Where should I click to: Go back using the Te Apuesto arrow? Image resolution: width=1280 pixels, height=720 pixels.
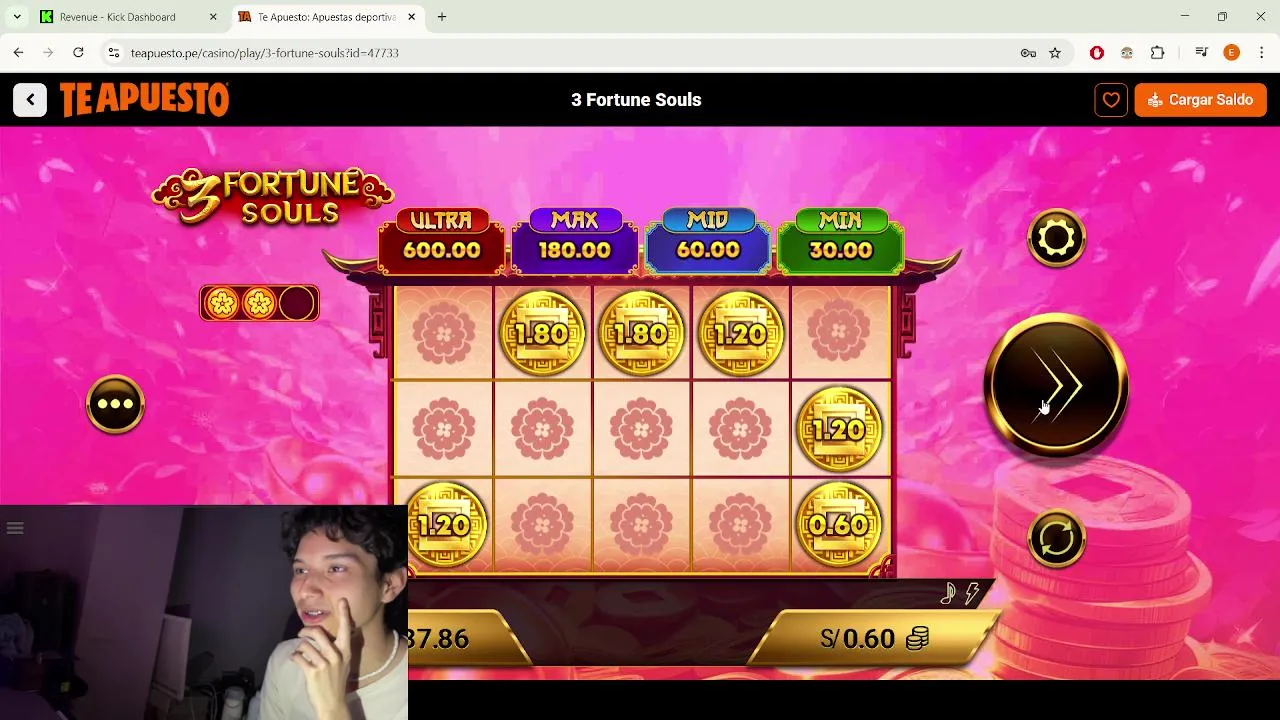click(30, 100)
